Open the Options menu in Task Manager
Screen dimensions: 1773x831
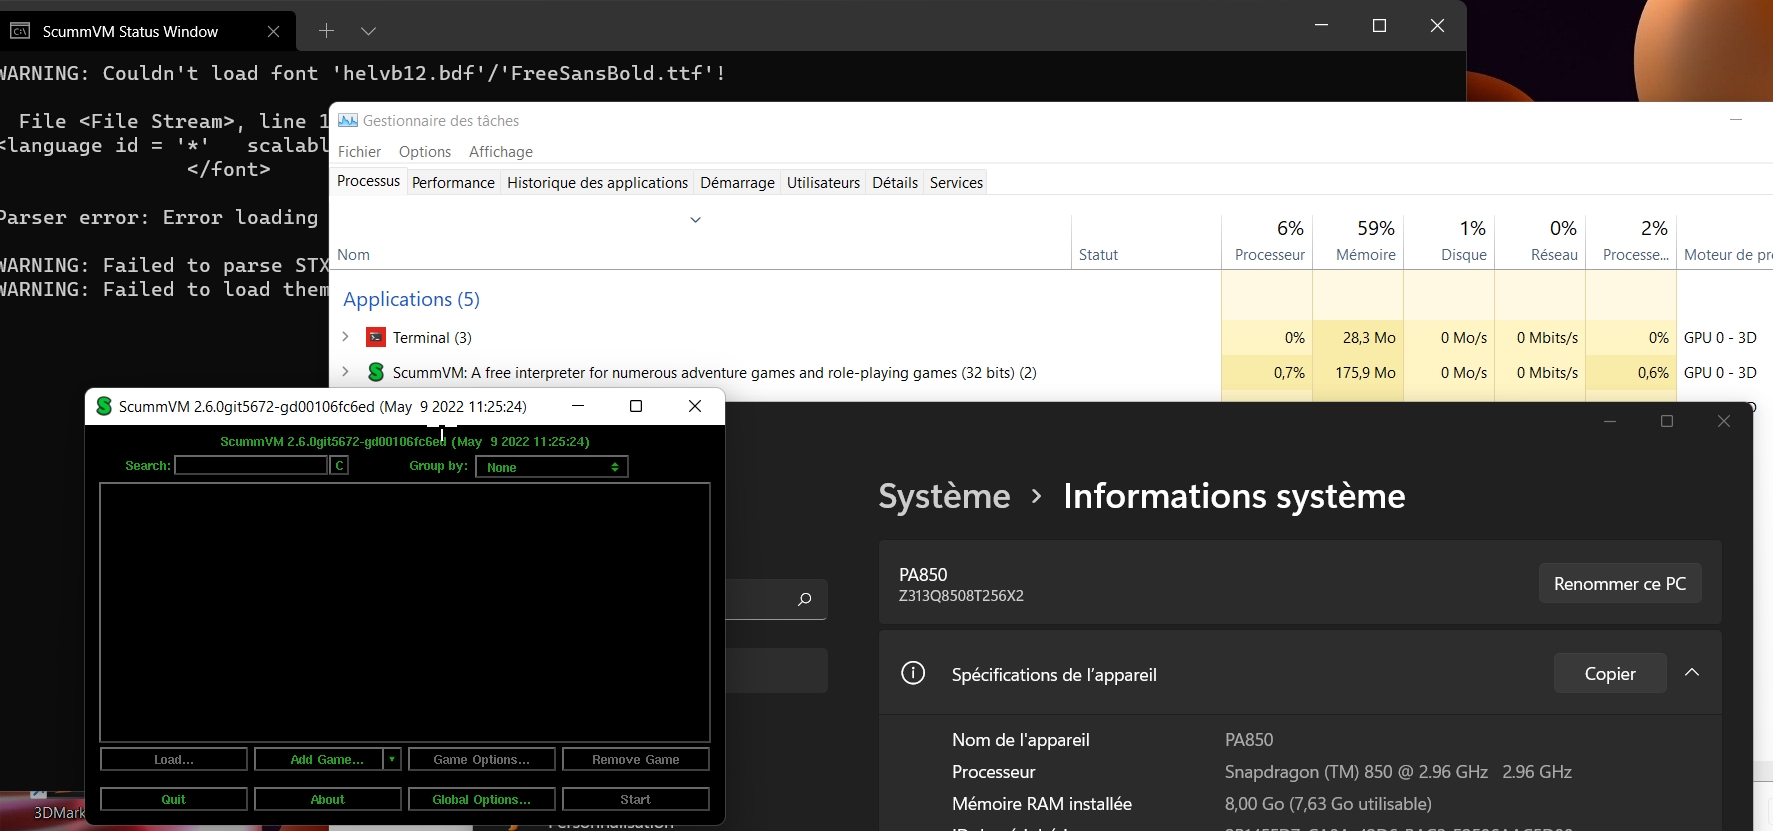[x=425, y=152]
